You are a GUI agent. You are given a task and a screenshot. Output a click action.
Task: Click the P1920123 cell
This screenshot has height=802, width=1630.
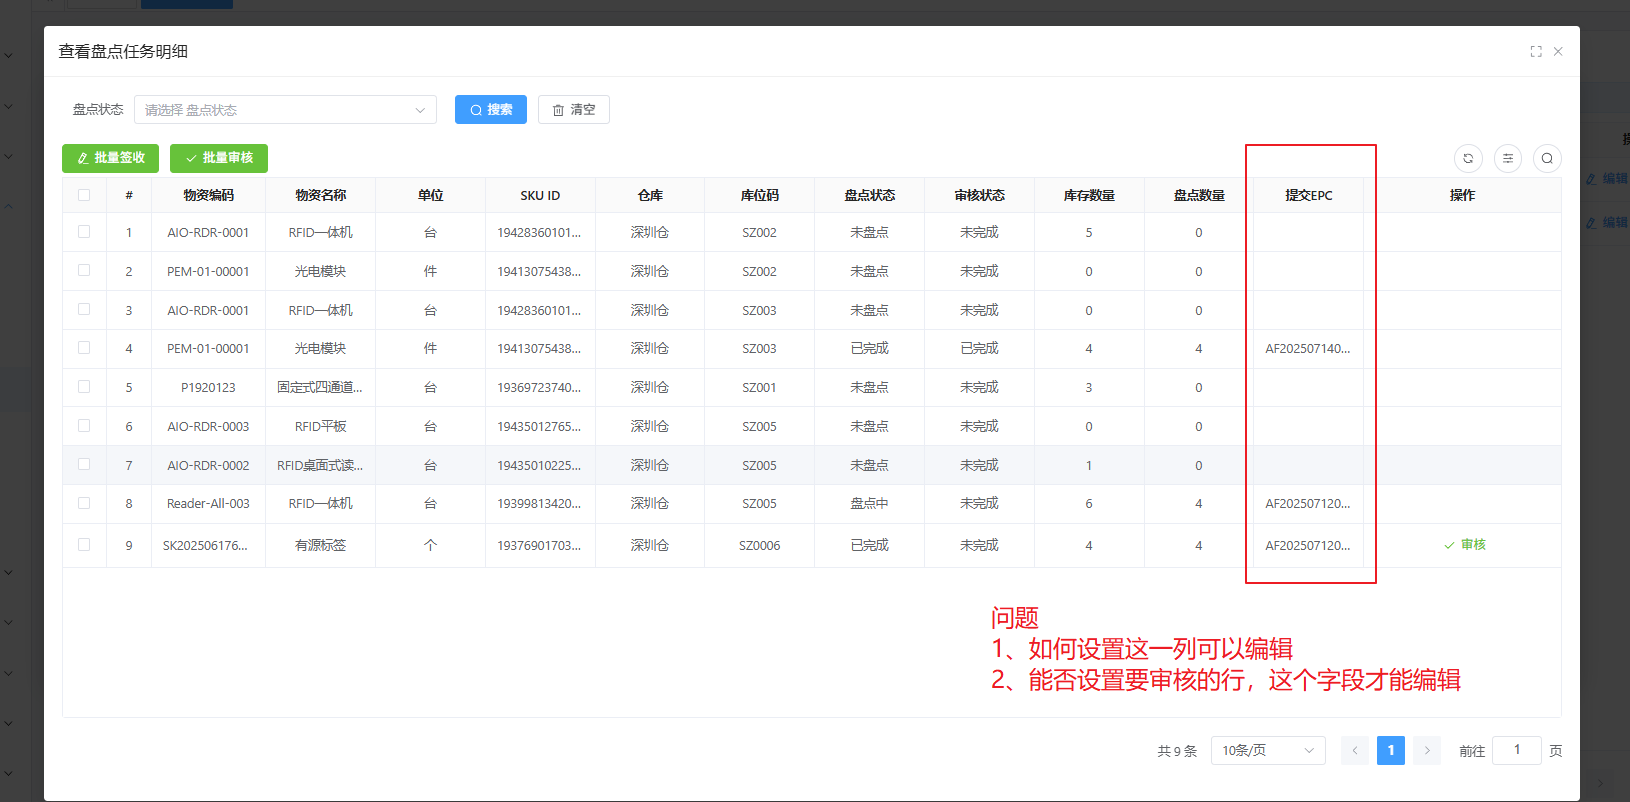[x=208, y=388]
